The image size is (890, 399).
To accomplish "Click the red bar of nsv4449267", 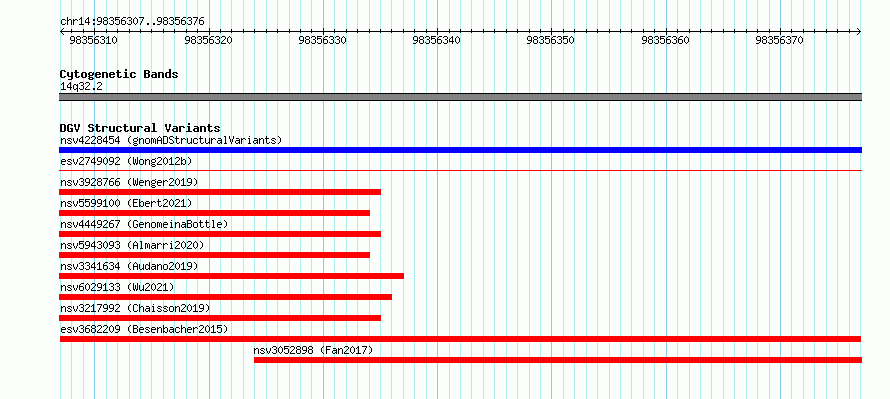I will point(220,234).
